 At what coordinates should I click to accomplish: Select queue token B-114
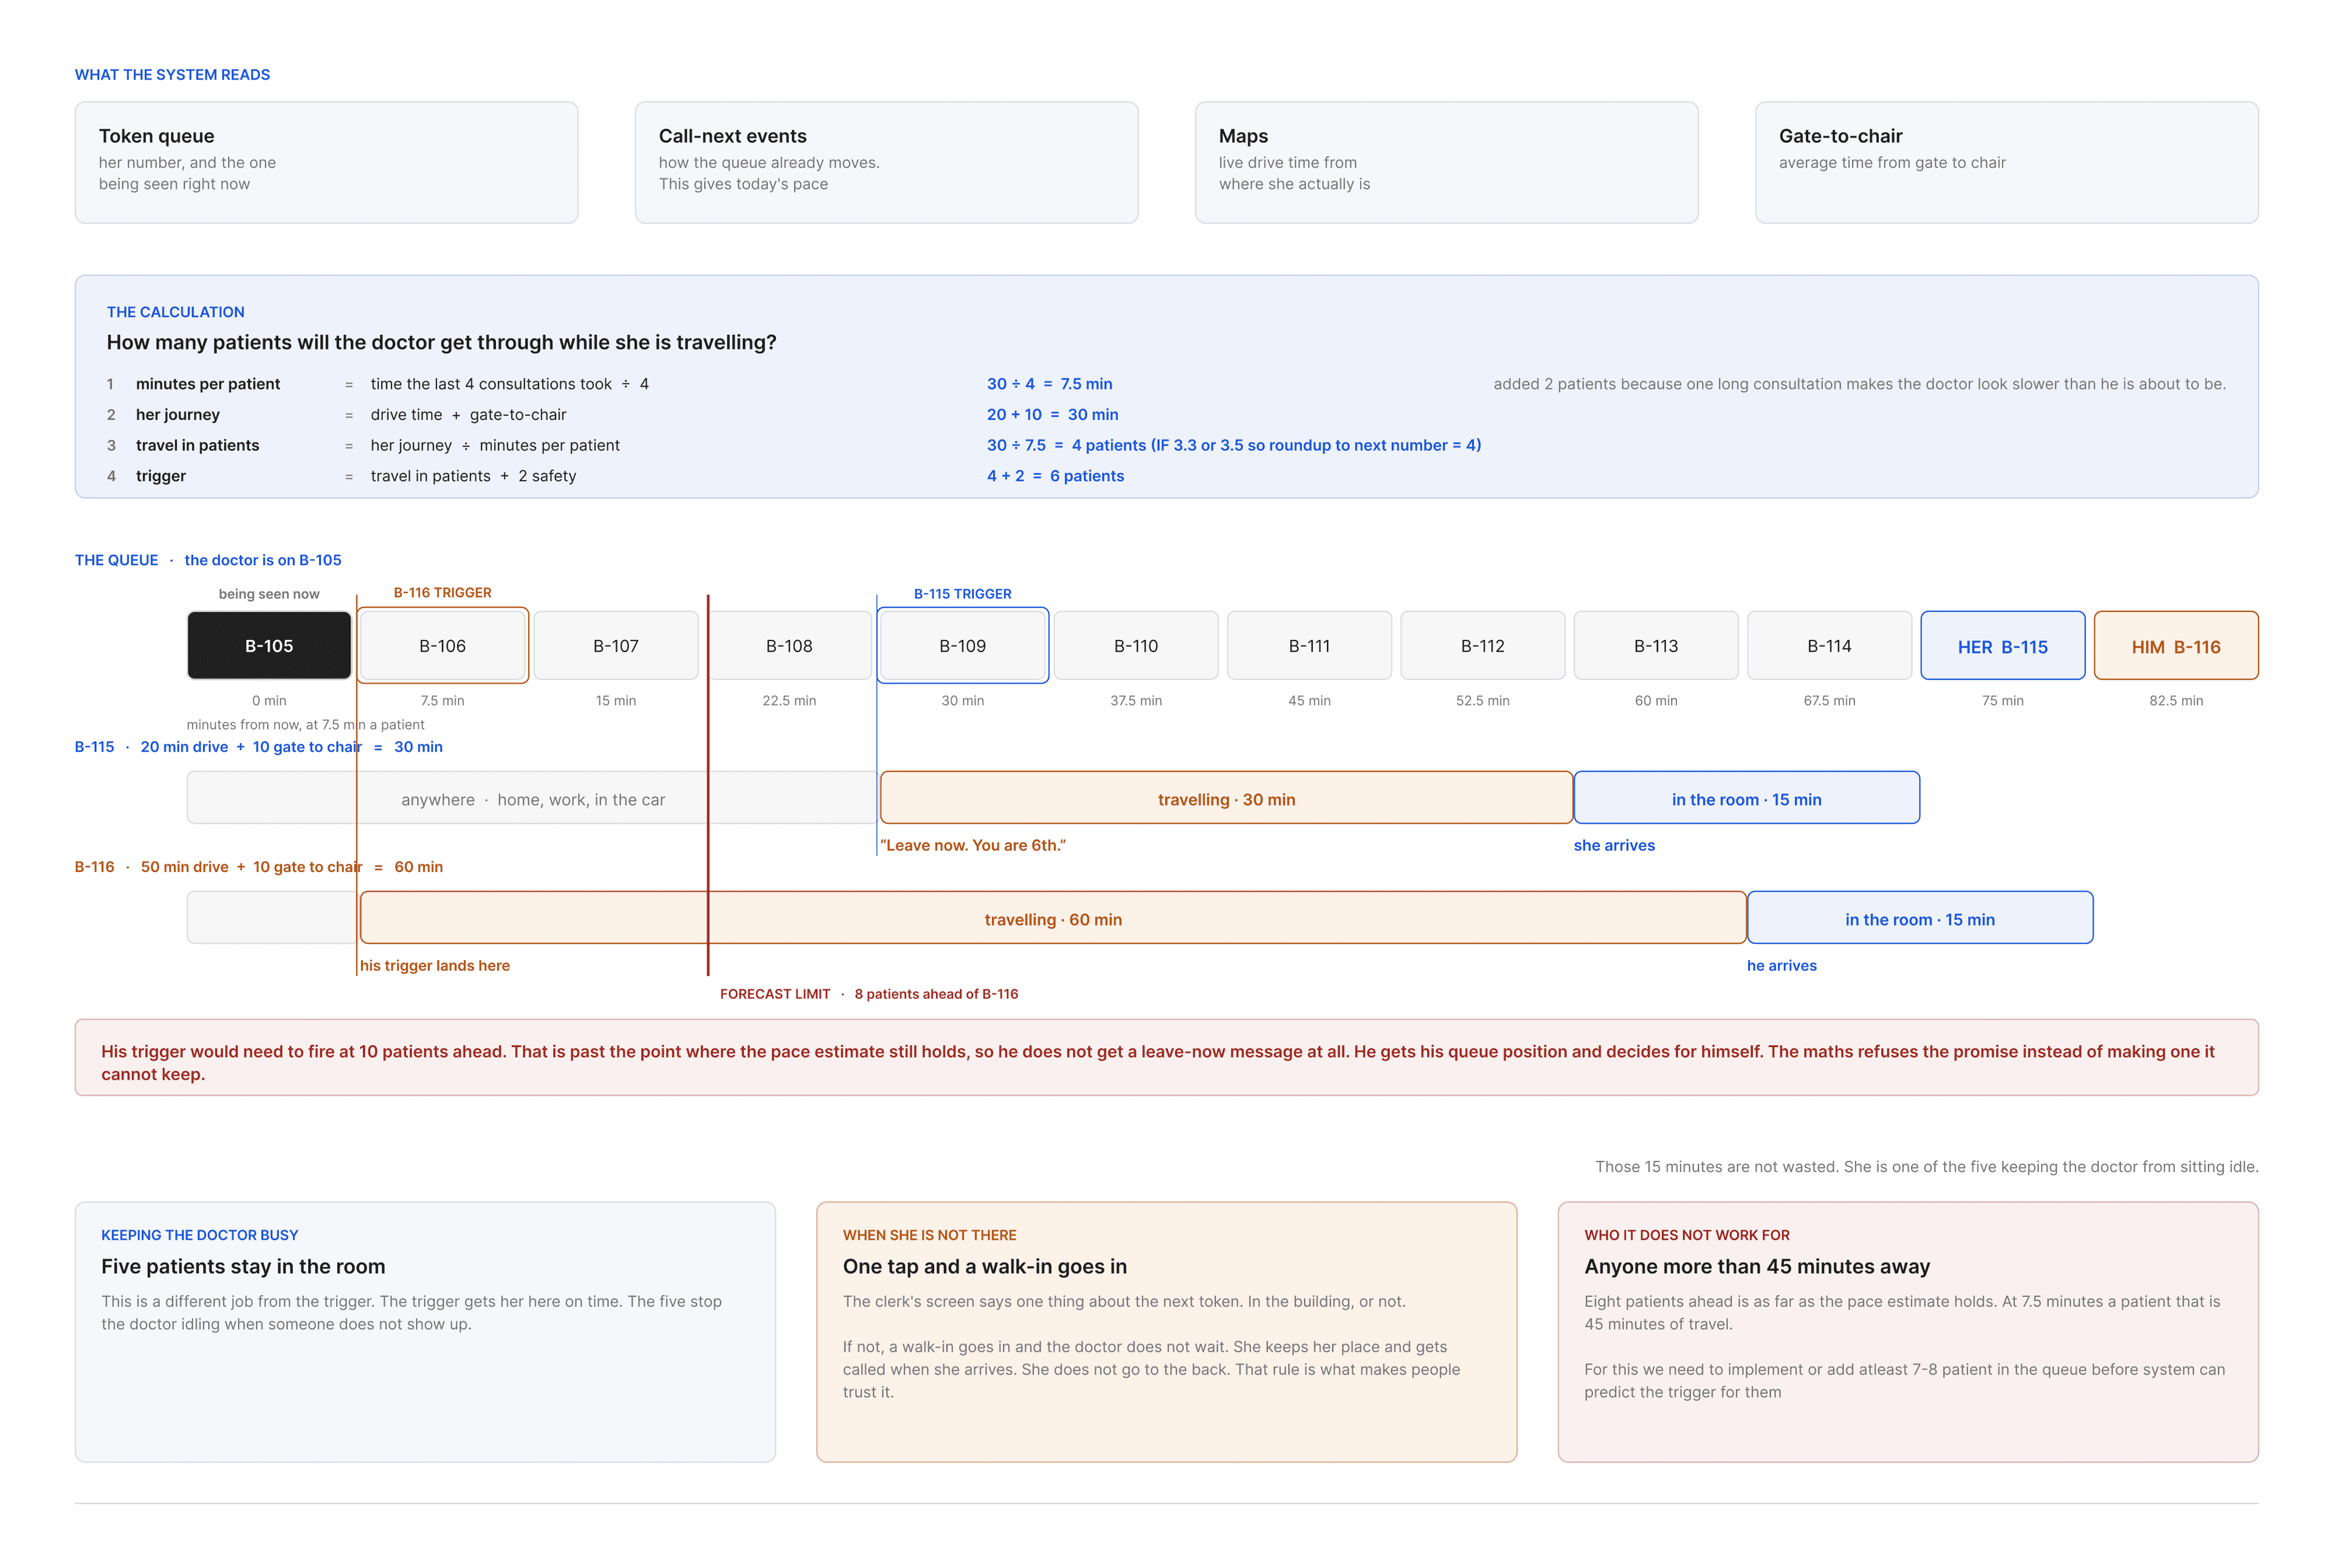coord(1829,646)
